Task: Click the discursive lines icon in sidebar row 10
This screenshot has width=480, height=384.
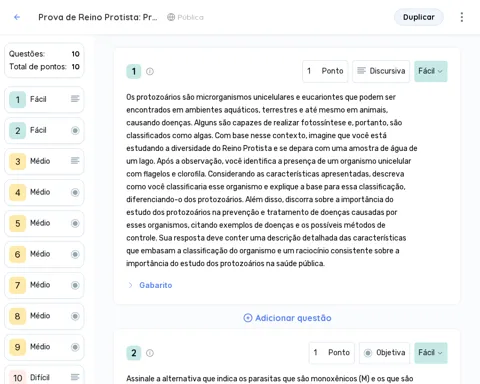Action: [x=75, y=377]
